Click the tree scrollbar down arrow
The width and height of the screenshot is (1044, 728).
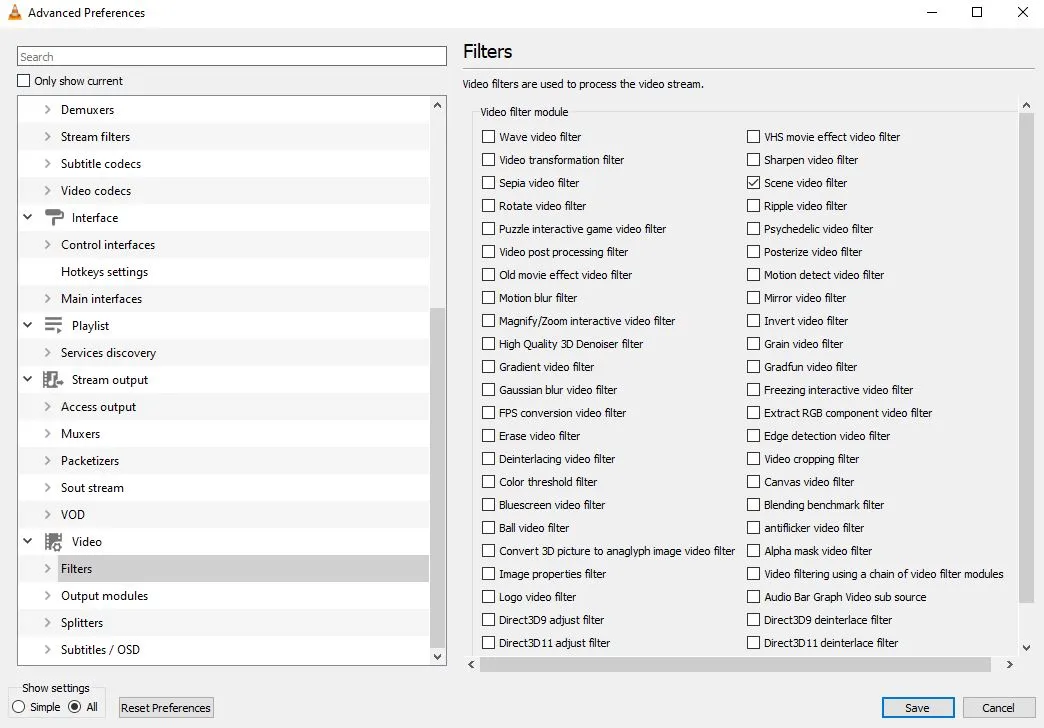tap(437, 656)
